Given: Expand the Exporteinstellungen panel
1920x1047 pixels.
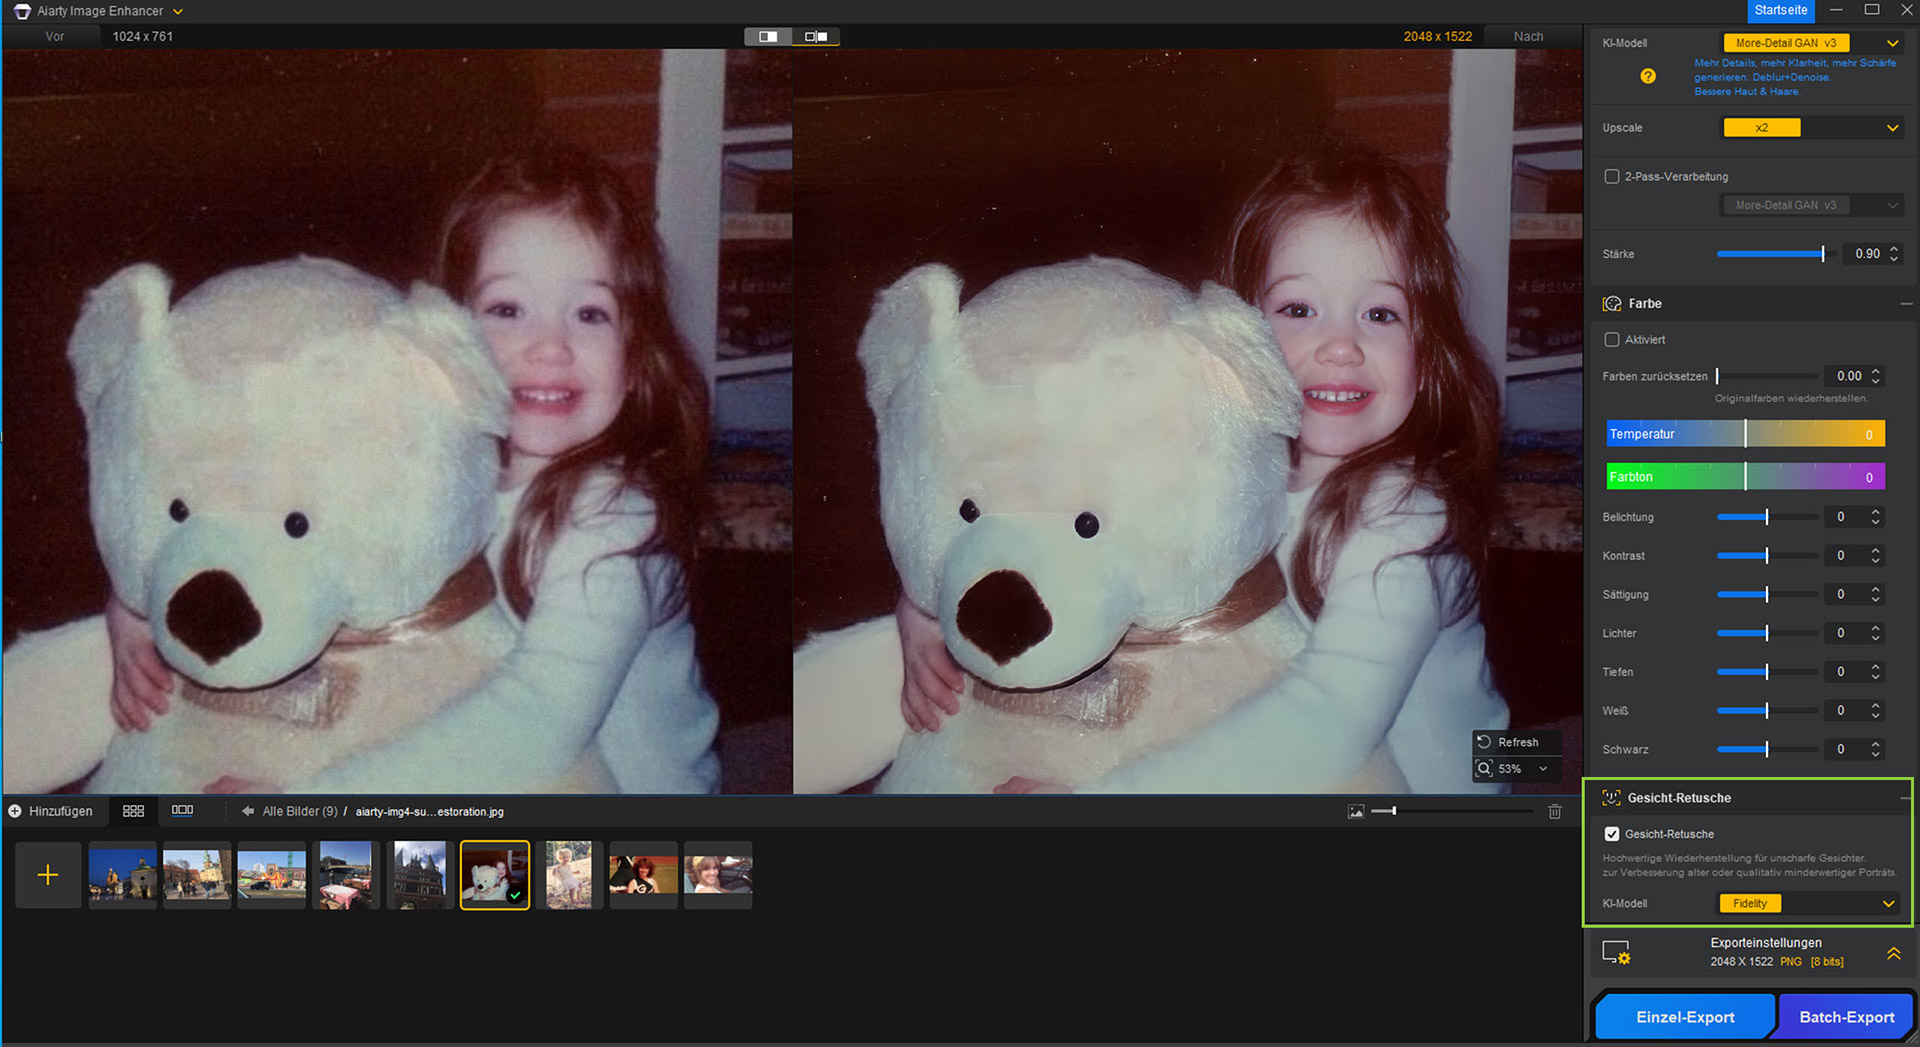Looking at the screenshot, I should click(x=1894, y=954).
